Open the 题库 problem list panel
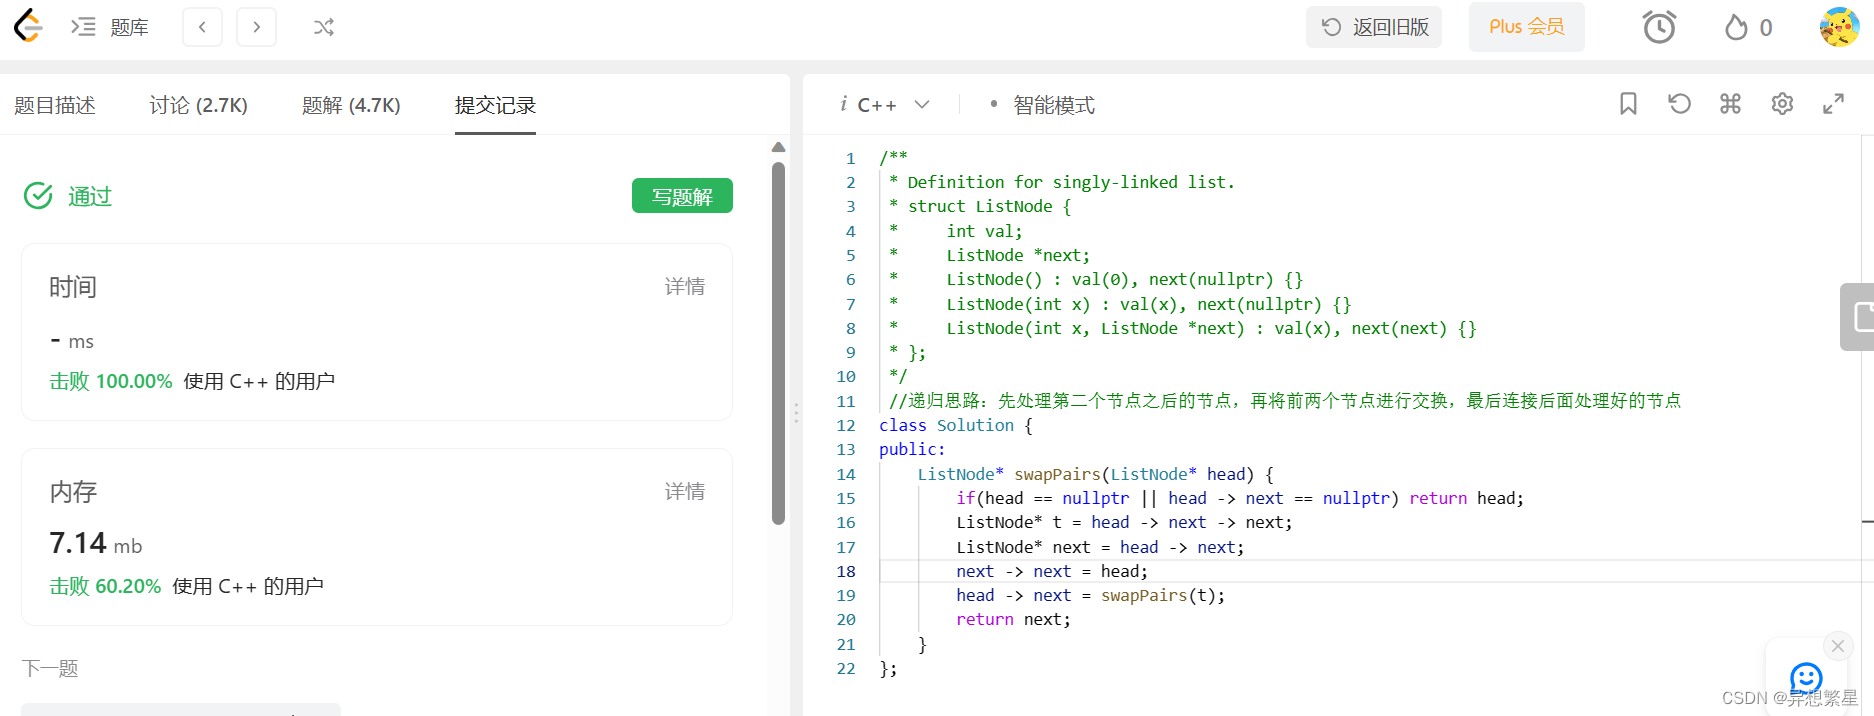 (110, 27)
